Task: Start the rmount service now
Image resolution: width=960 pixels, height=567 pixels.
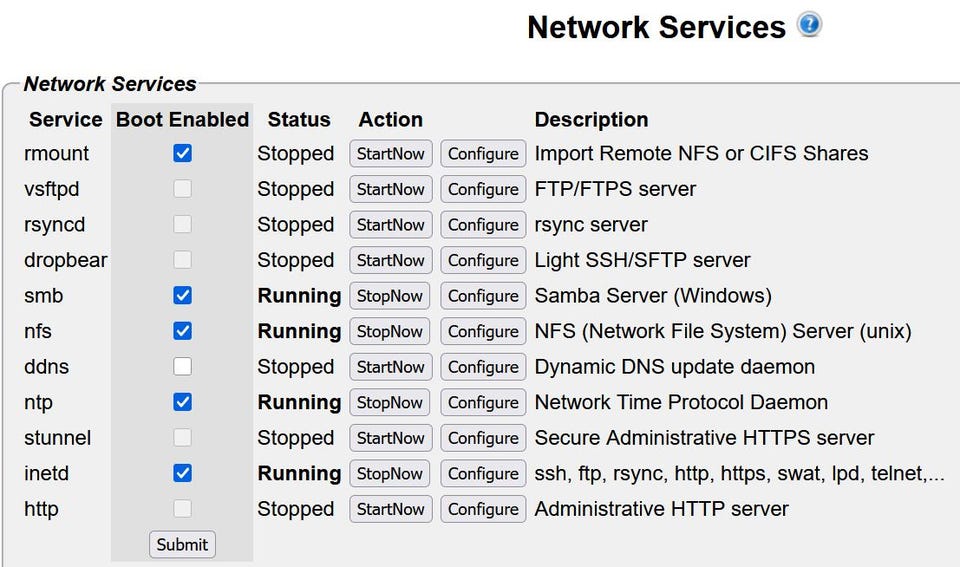Action: pos(391,154)
